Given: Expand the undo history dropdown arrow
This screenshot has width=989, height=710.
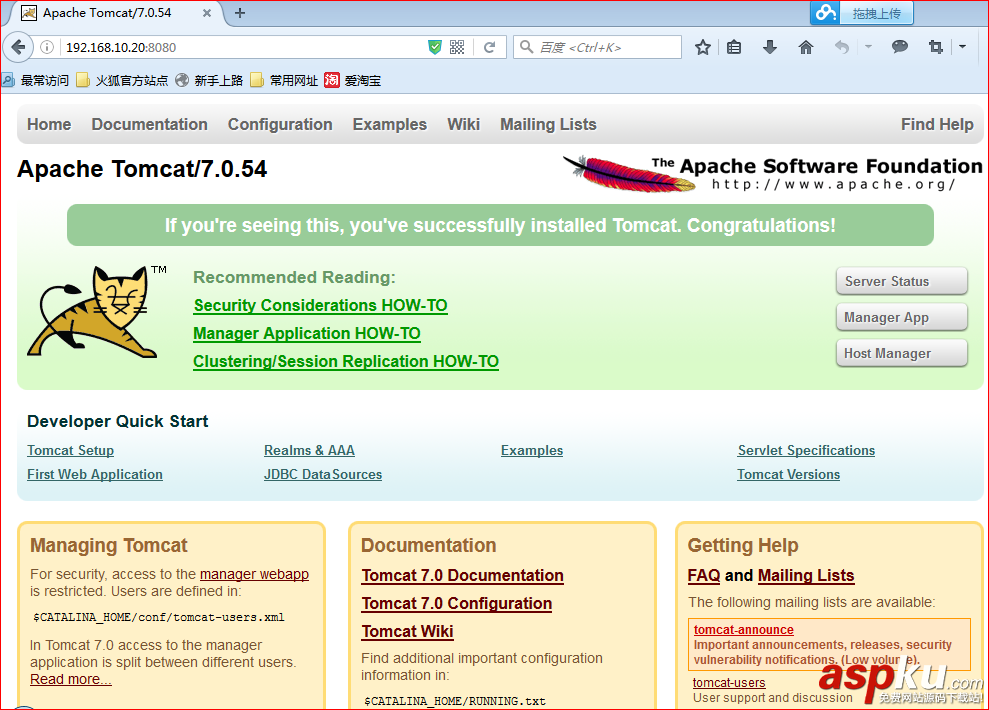Looking at the screenshot, I should pos(868,47).
